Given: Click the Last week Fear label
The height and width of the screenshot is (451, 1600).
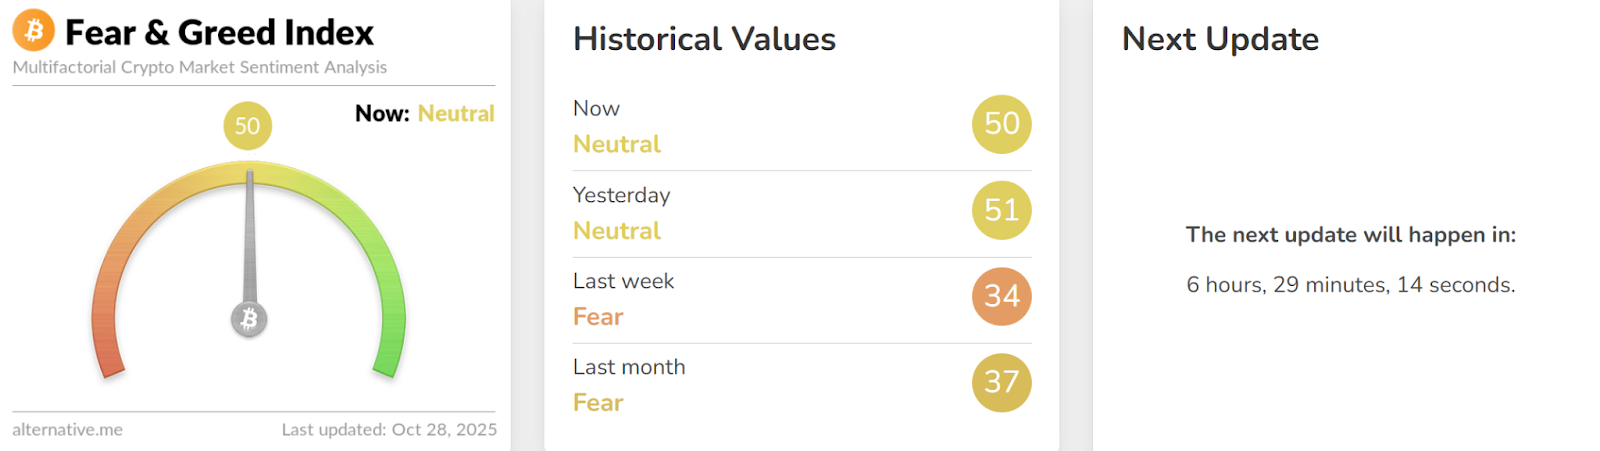Looking at the screenshot, I should pyautogui.click(x=598, y=317).
